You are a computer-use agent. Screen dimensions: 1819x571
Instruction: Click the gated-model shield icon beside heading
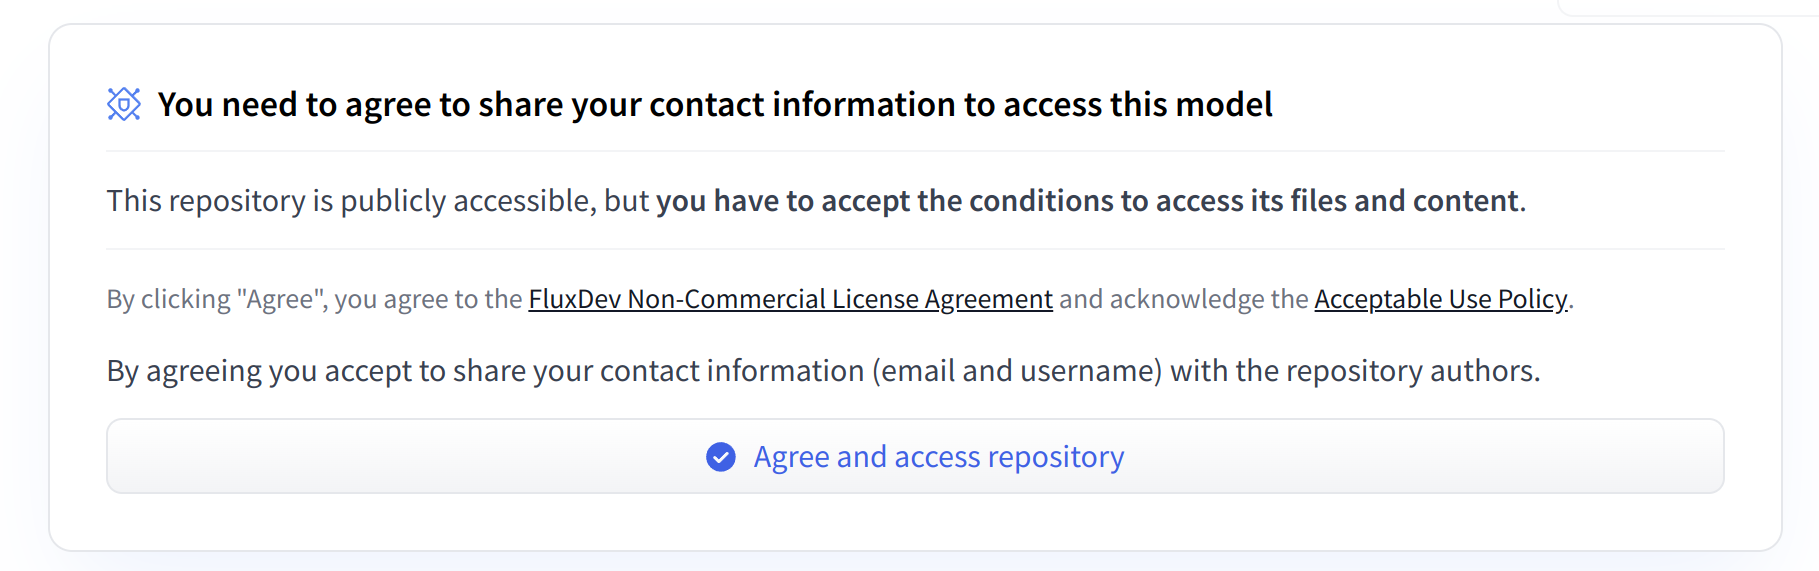124,104
